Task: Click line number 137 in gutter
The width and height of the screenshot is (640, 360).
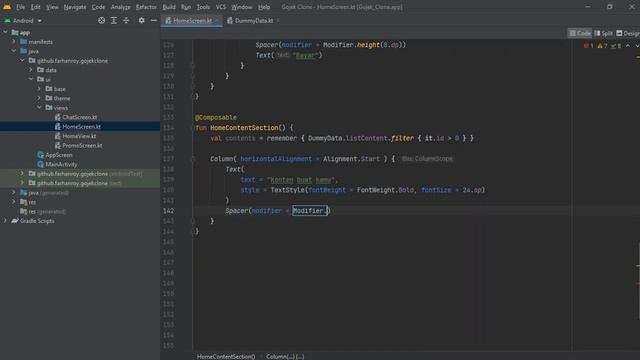Action: 169,159
